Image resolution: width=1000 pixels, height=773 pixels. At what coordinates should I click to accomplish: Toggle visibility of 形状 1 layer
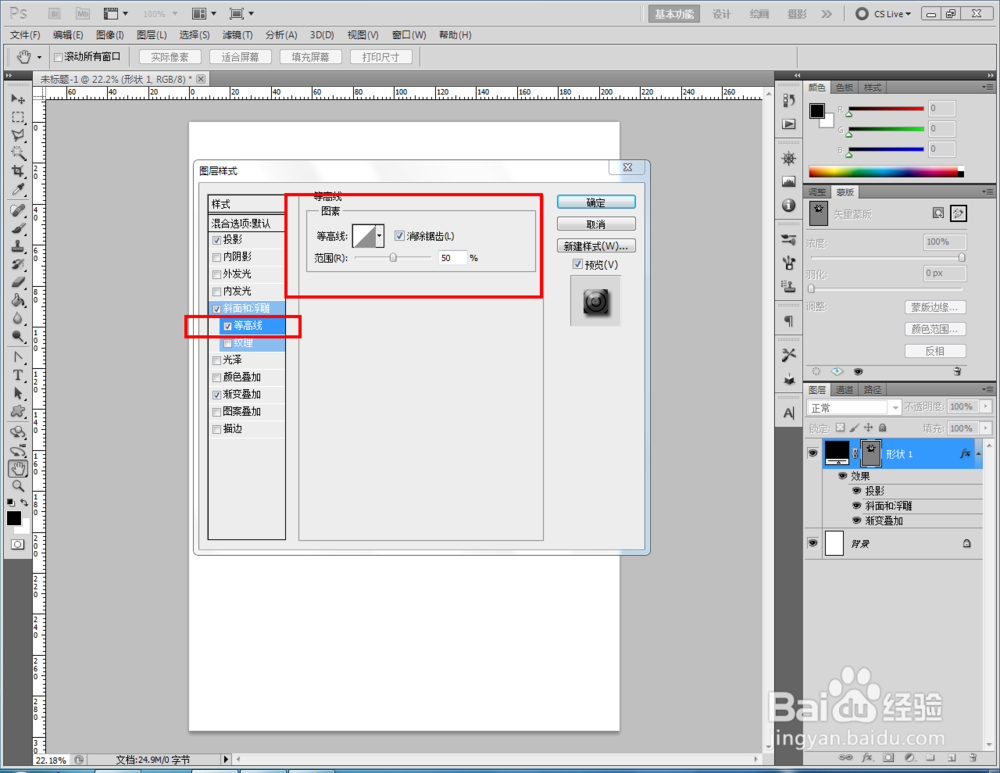[812, 453]
